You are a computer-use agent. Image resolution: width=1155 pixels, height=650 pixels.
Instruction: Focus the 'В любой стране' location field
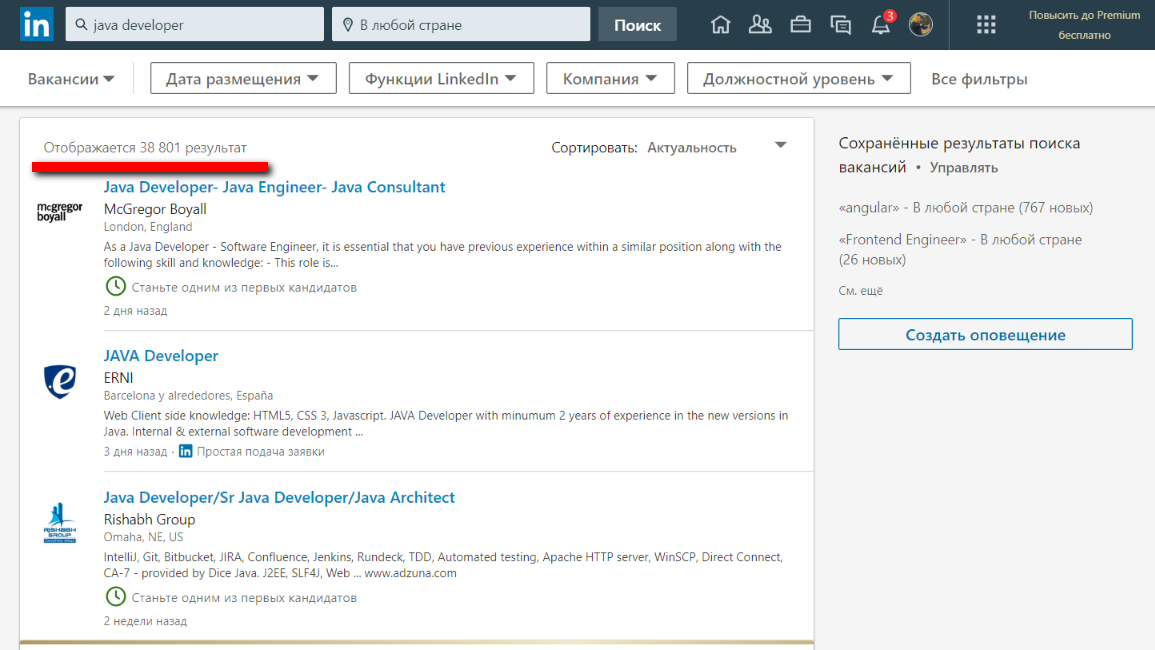coord(461,24)
